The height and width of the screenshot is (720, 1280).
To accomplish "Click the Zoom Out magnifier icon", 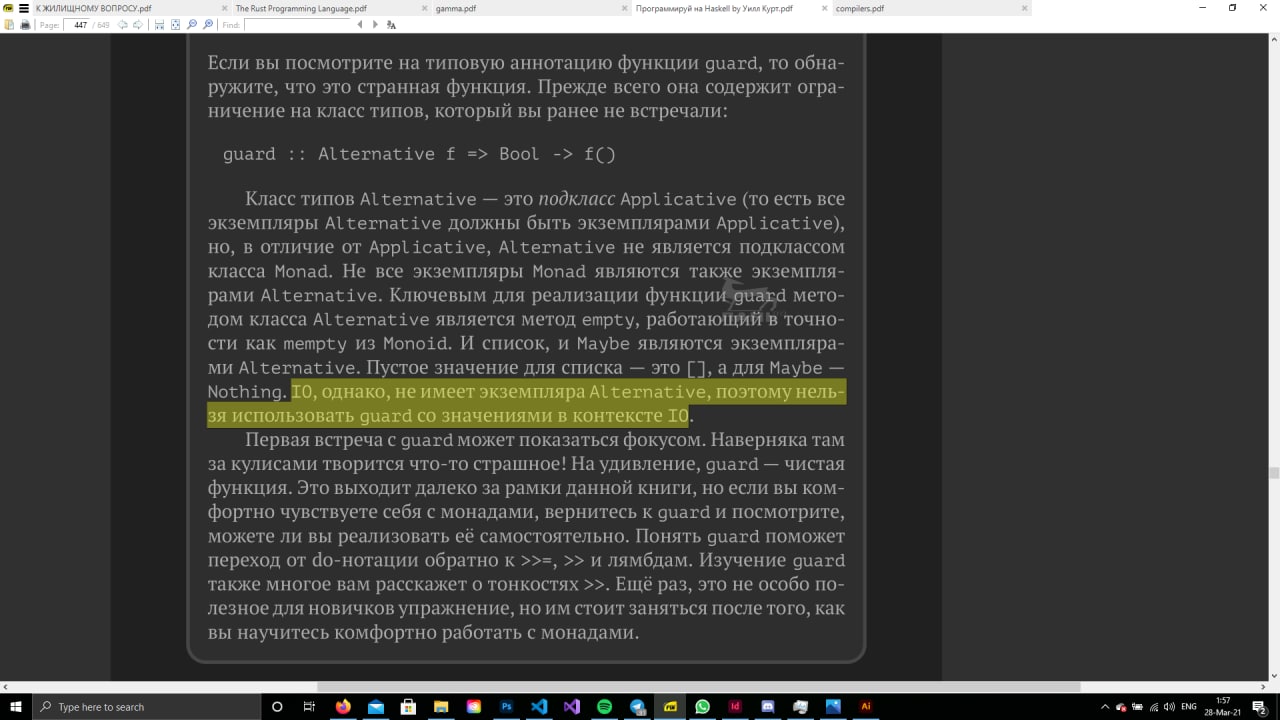I will tap(192, 25).
